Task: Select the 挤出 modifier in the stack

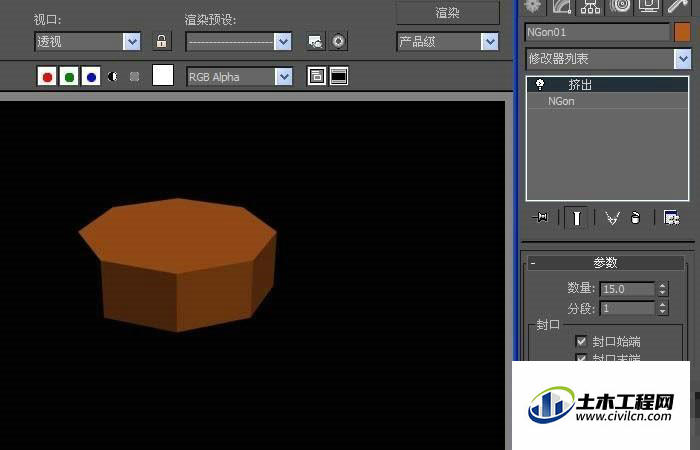Action: tap(608, 84)
